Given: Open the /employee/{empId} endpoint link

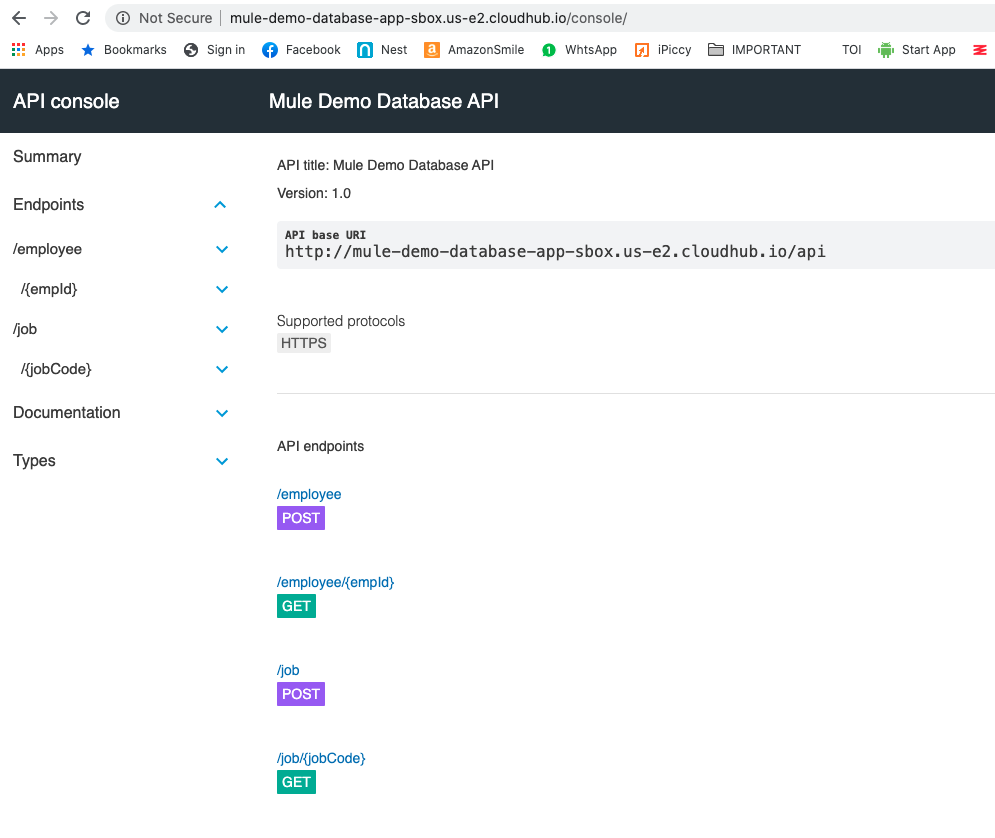Looking at the screenshot, I should click(x=335, y=582).
